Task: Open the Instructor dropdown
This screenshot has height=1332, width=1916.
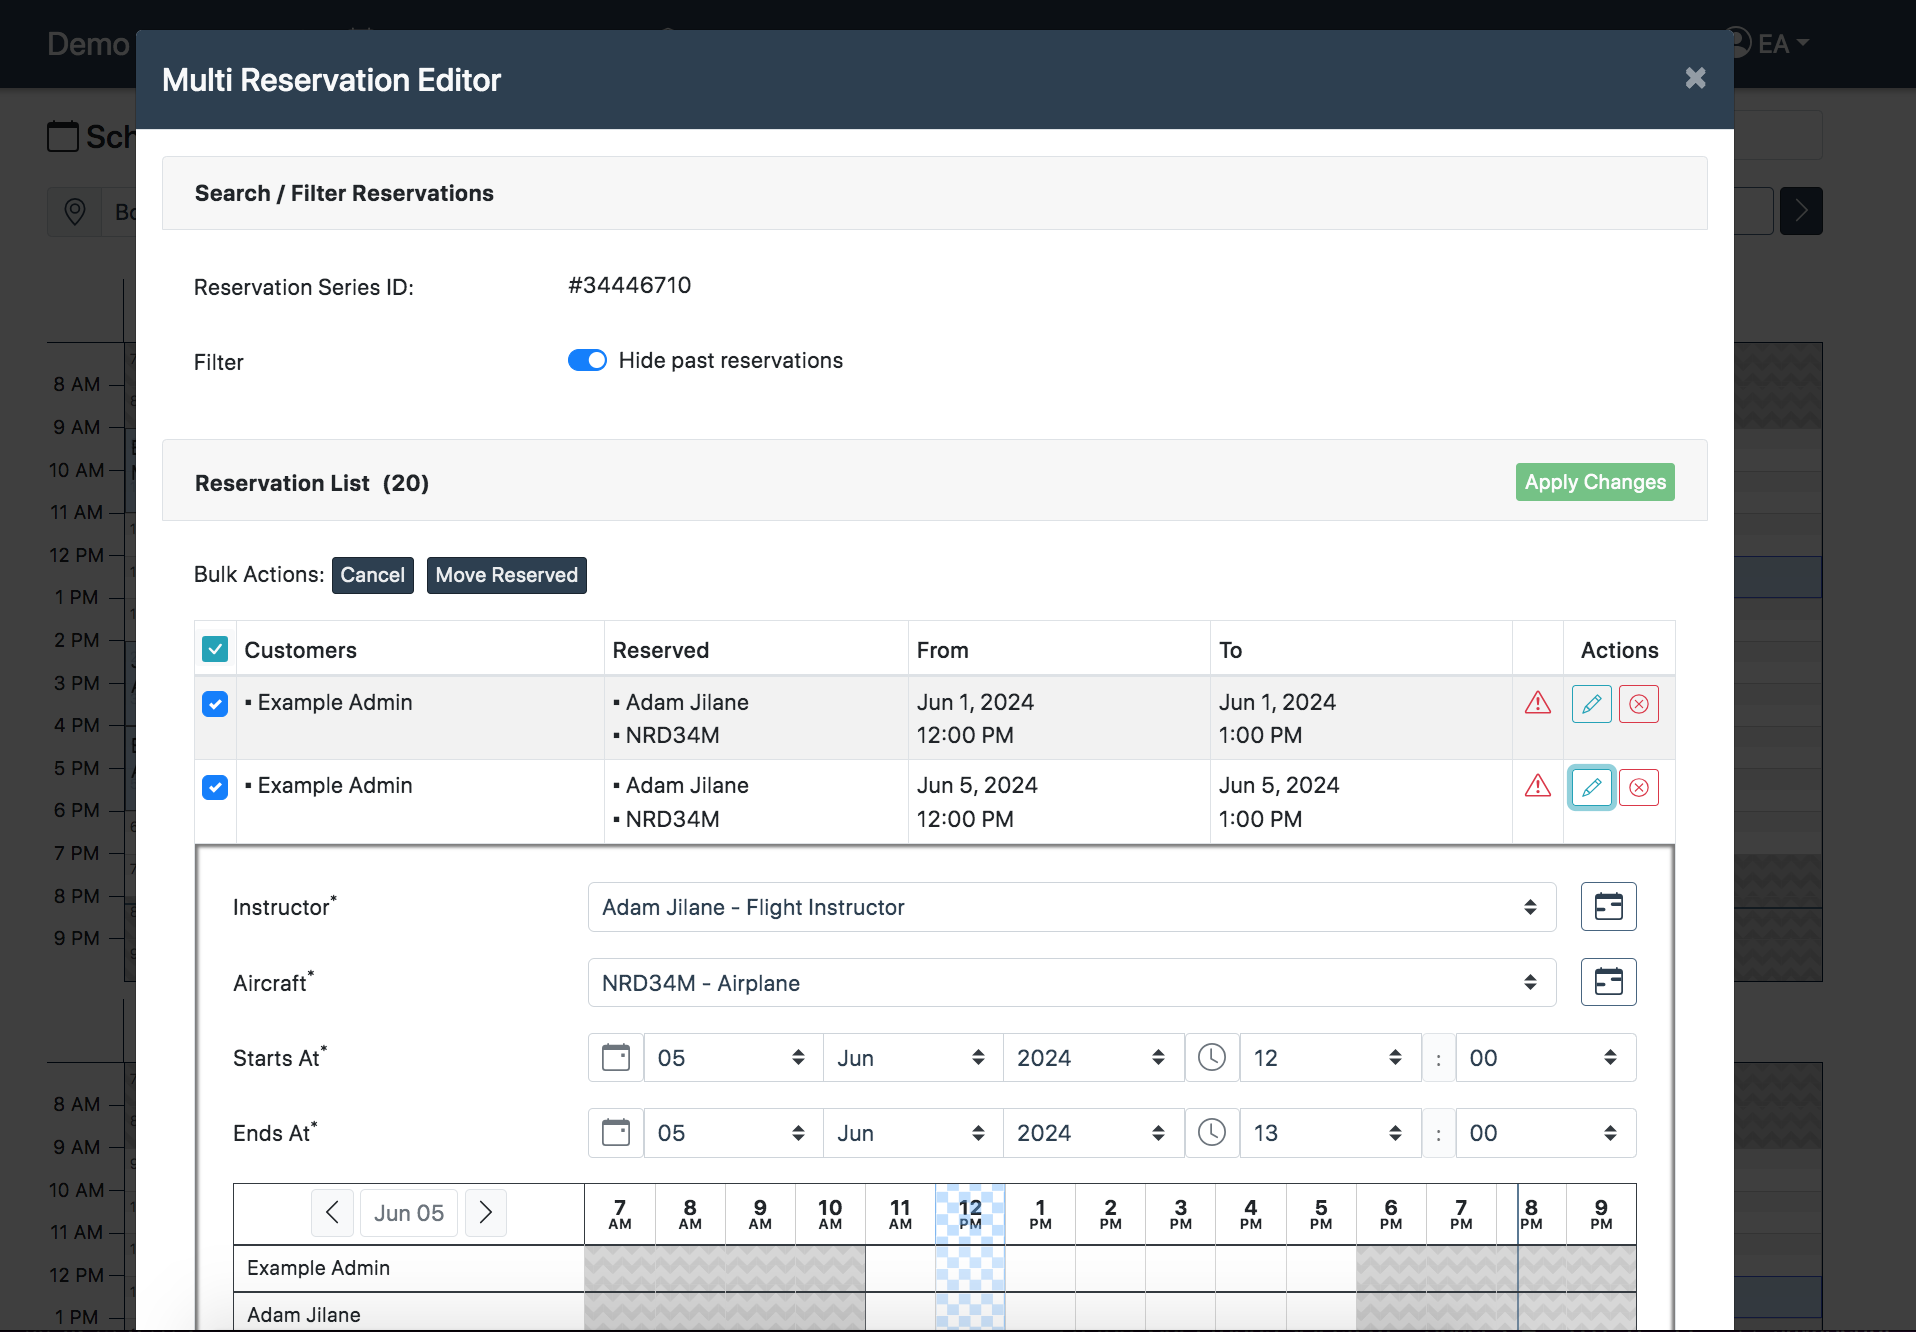Action: tap(1071, 907)
